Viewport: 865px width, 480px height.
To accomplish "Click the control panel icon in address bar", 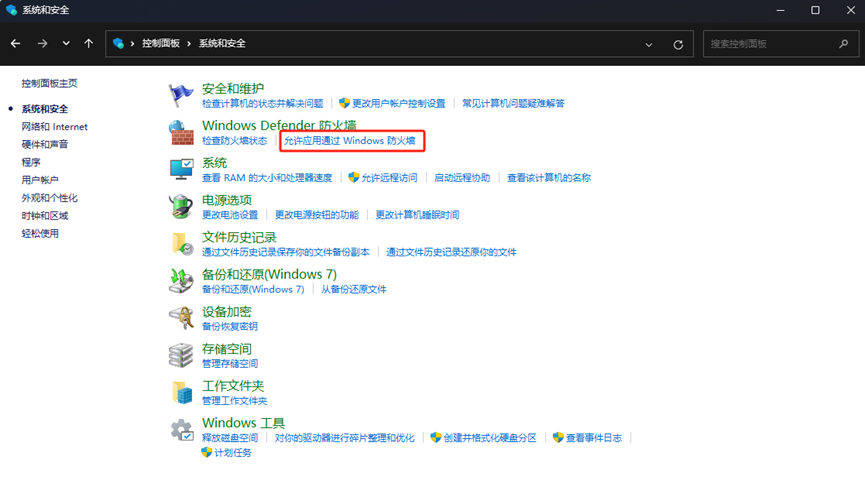I will tap(118, 43).
